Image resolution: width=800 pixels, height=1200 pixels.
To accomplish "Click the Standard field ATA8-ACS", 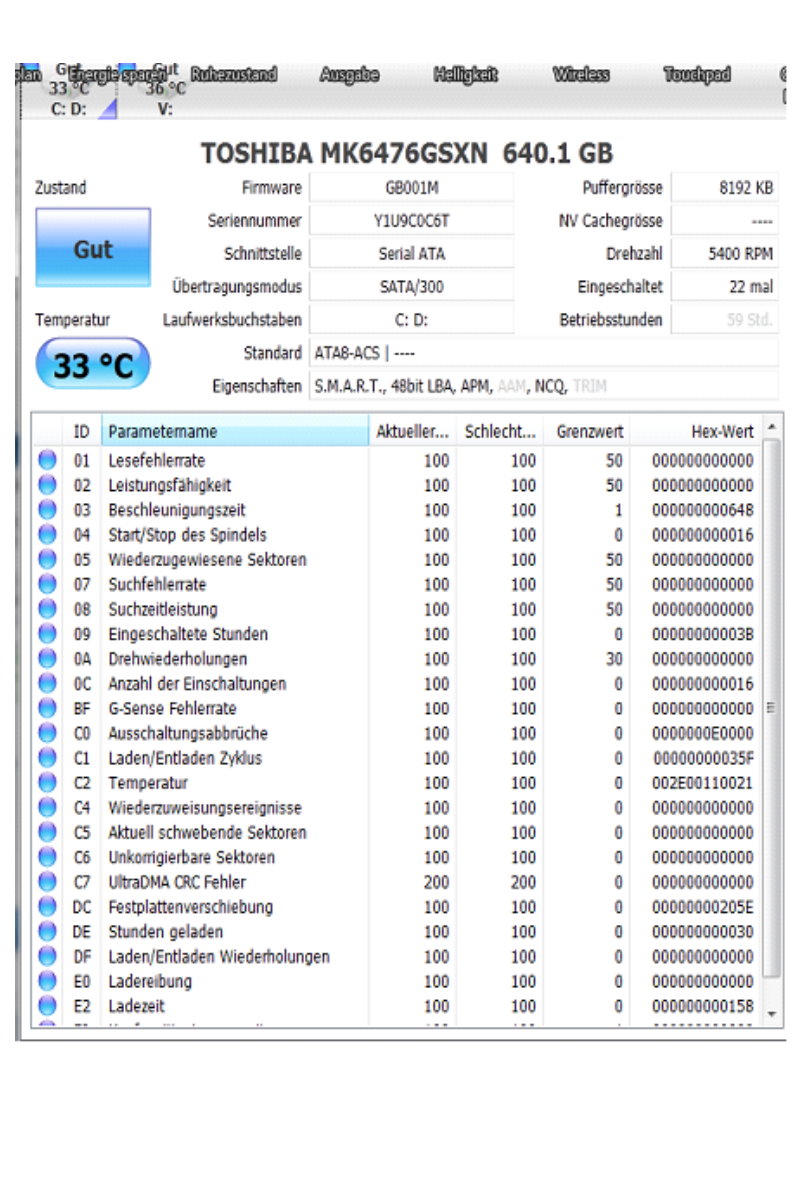I will pyautogui.click(x=543, y=352).
